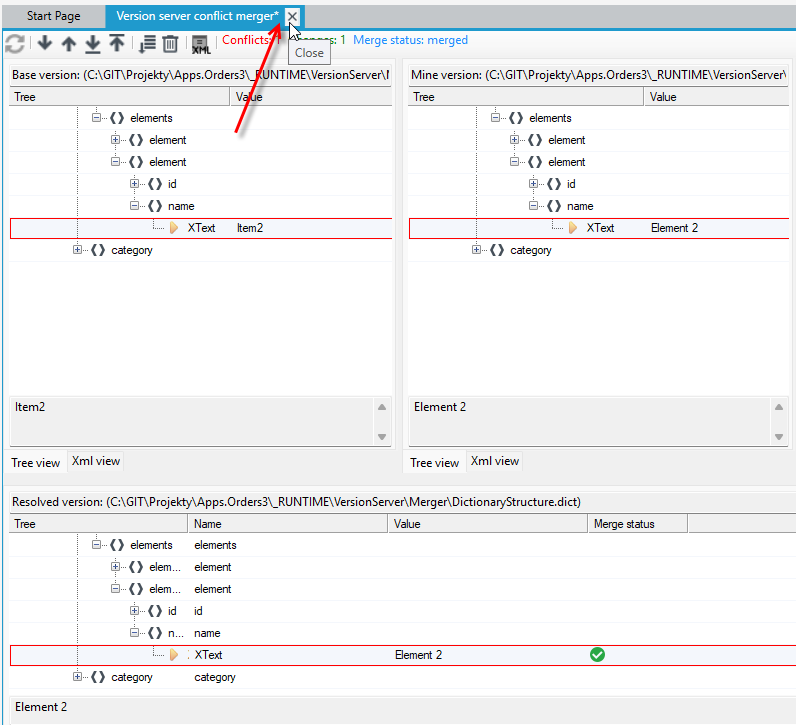The image size is (796, 725).
Task: Click the sorted list with arrow icon
Action: [147, 44]
